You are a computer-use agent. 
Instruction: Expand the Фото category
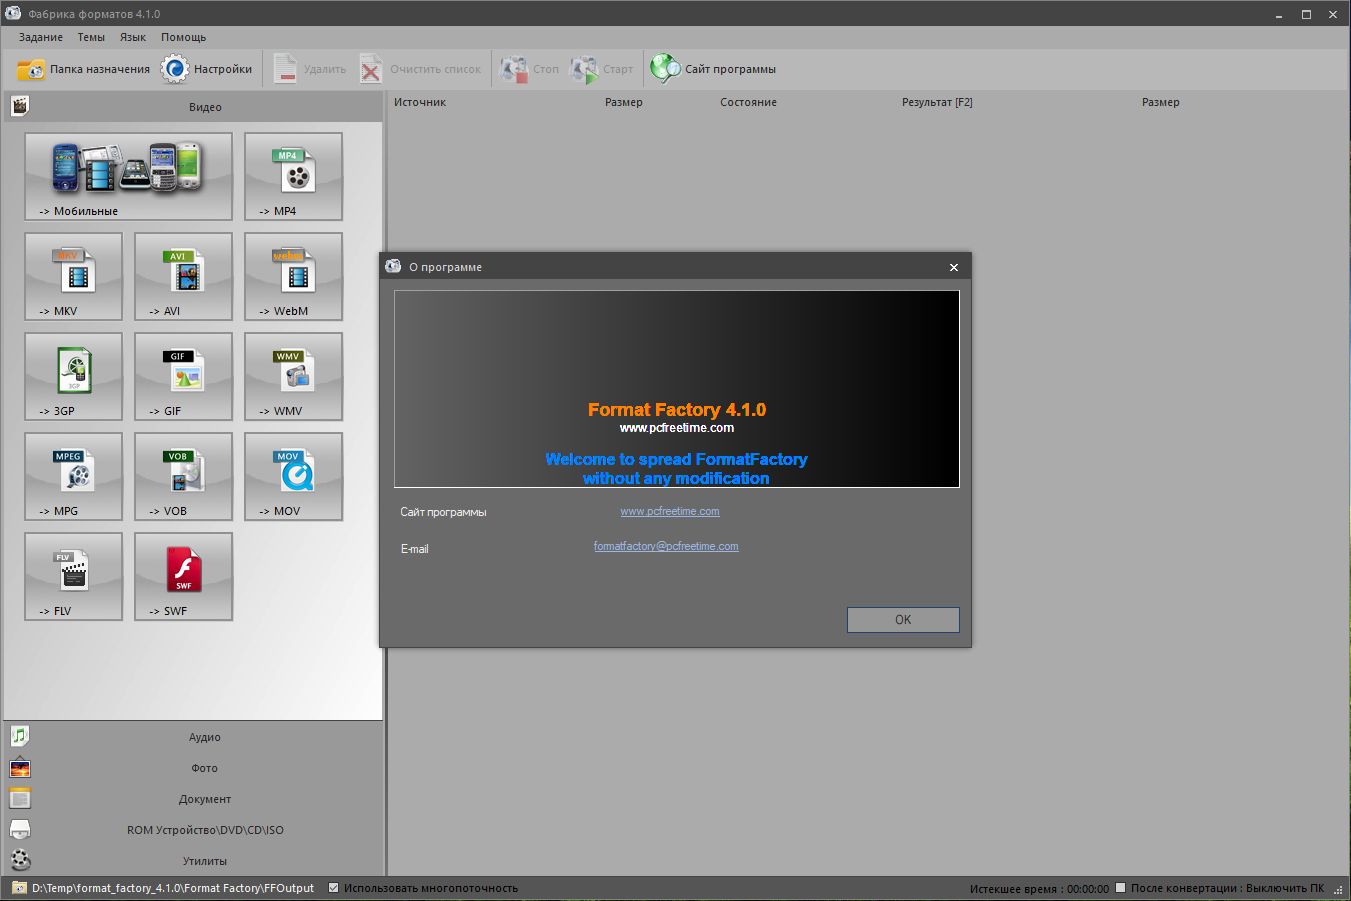[x=194, y=768]
